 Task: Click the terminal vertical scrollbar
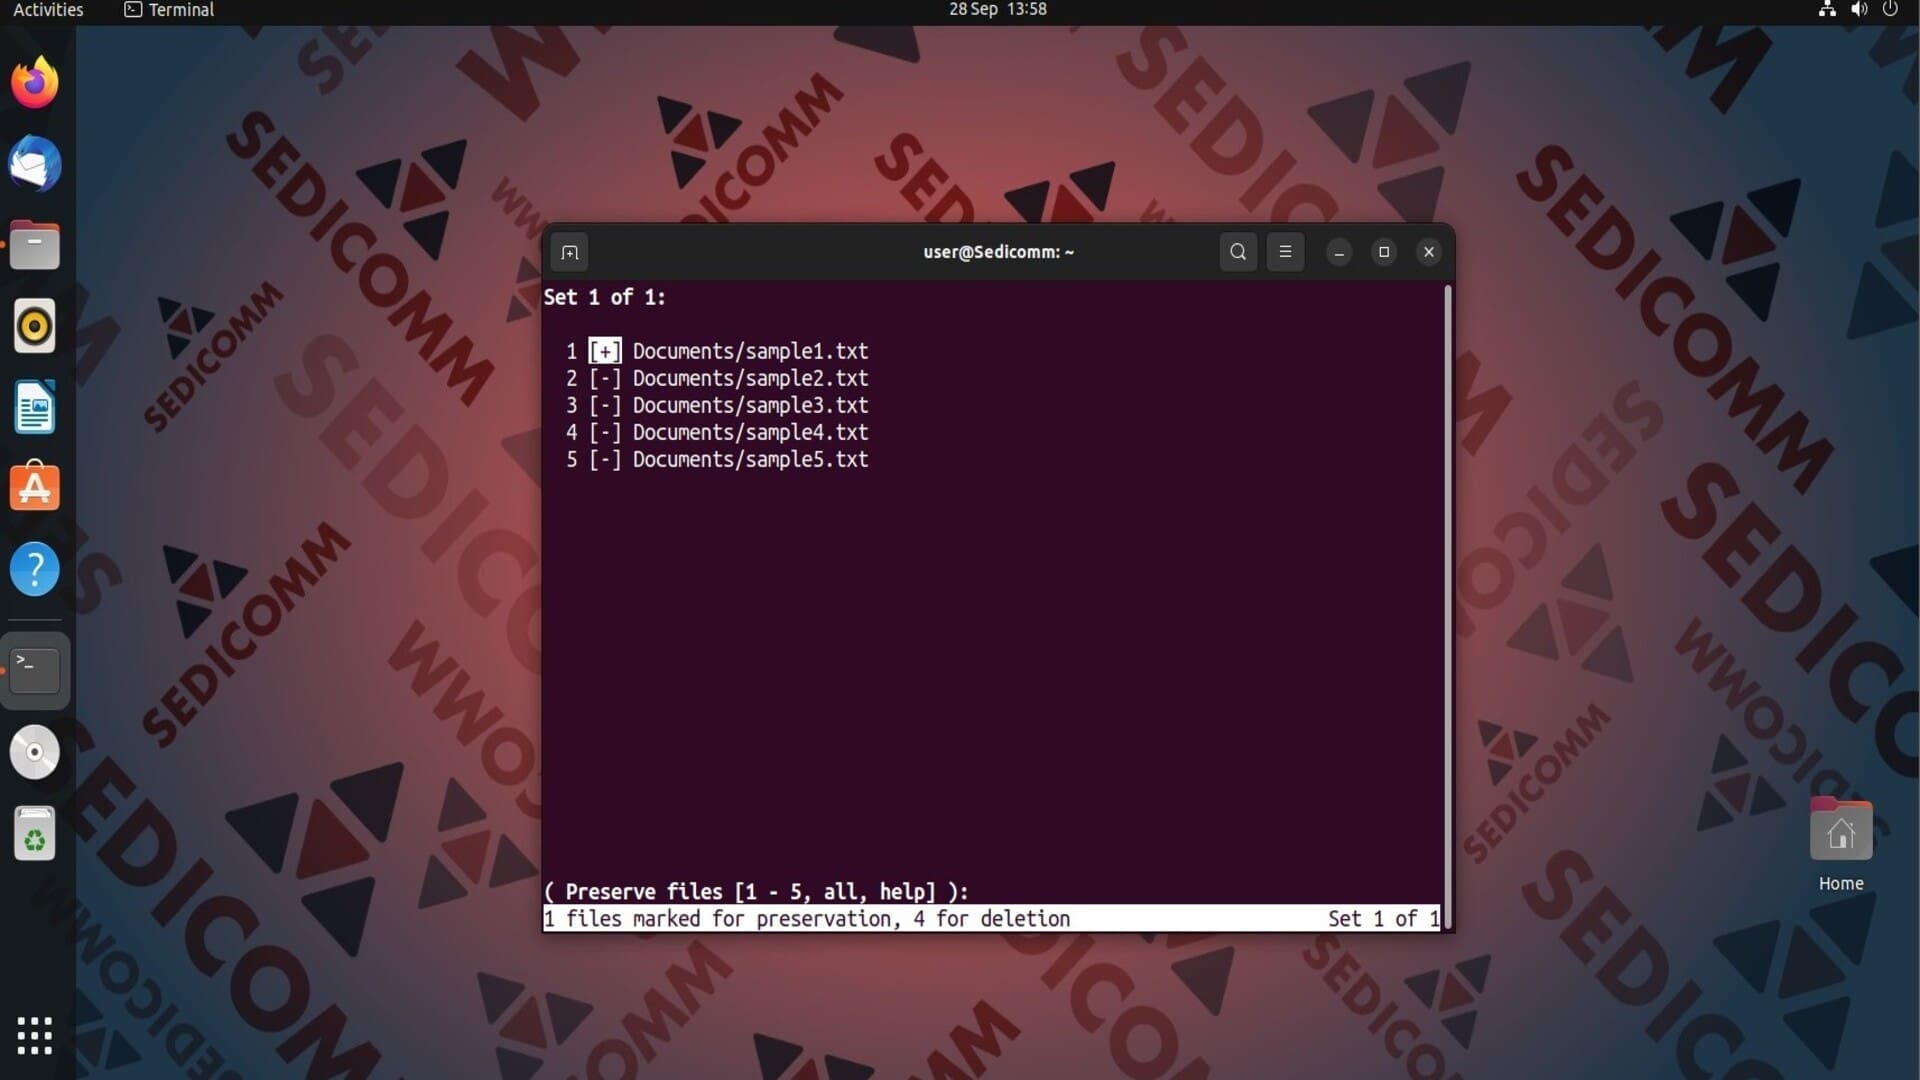click(x=1447, y=606)
